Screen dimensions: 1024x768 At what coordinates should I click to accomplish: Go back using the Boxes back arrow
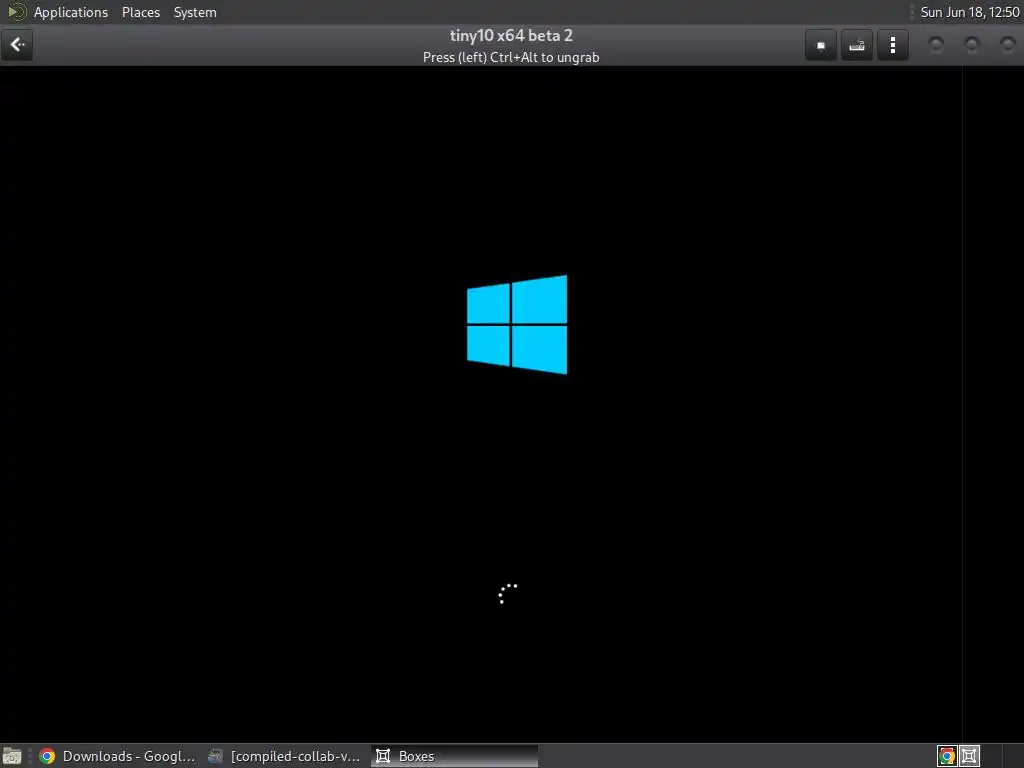pyautogui.click(x=17, y=45)
